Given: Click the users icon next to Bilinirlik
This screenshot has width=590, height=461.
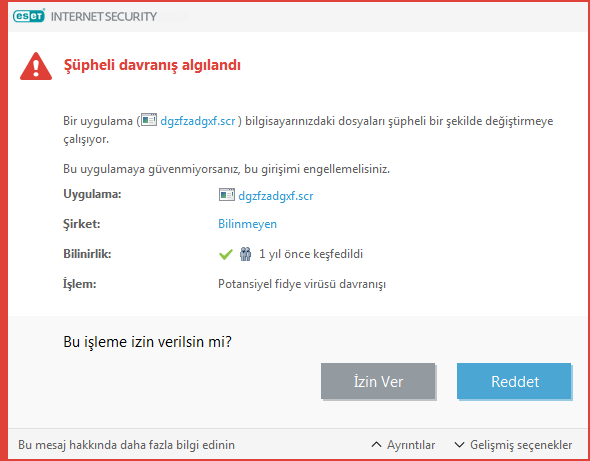Looking at the screenshot, I should pyautogui.click(x=245, y=254).
